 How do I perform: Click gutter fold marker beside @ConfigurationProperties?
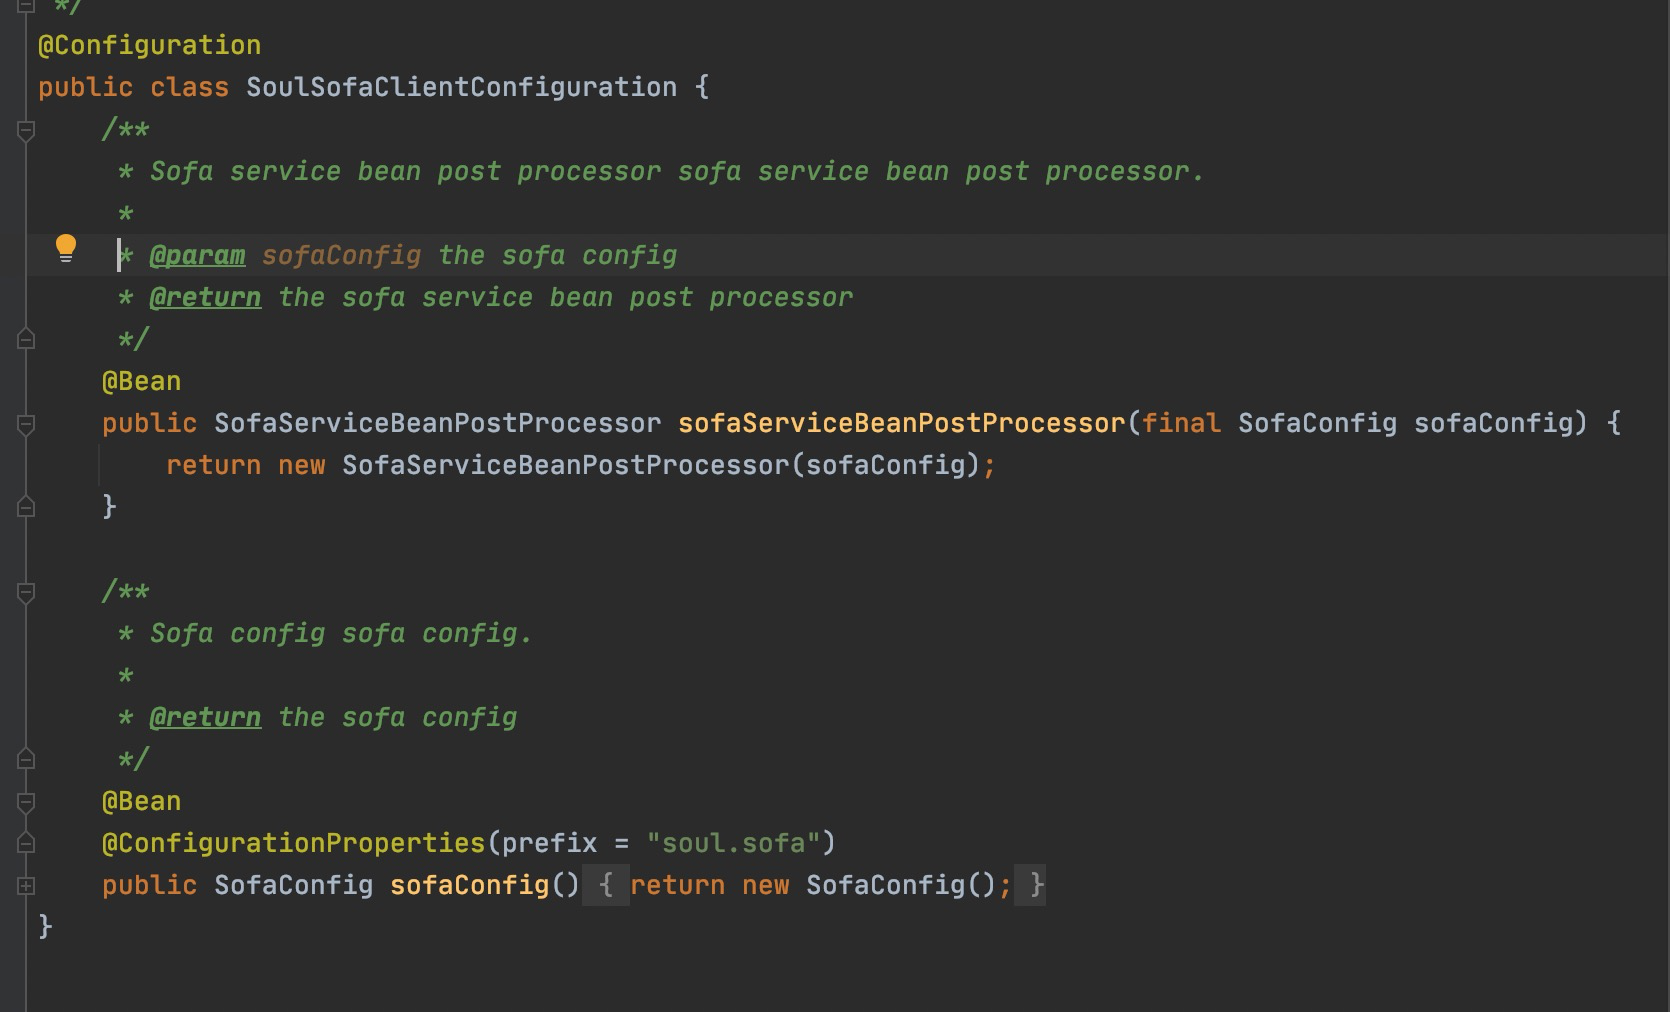click(26, 844)
